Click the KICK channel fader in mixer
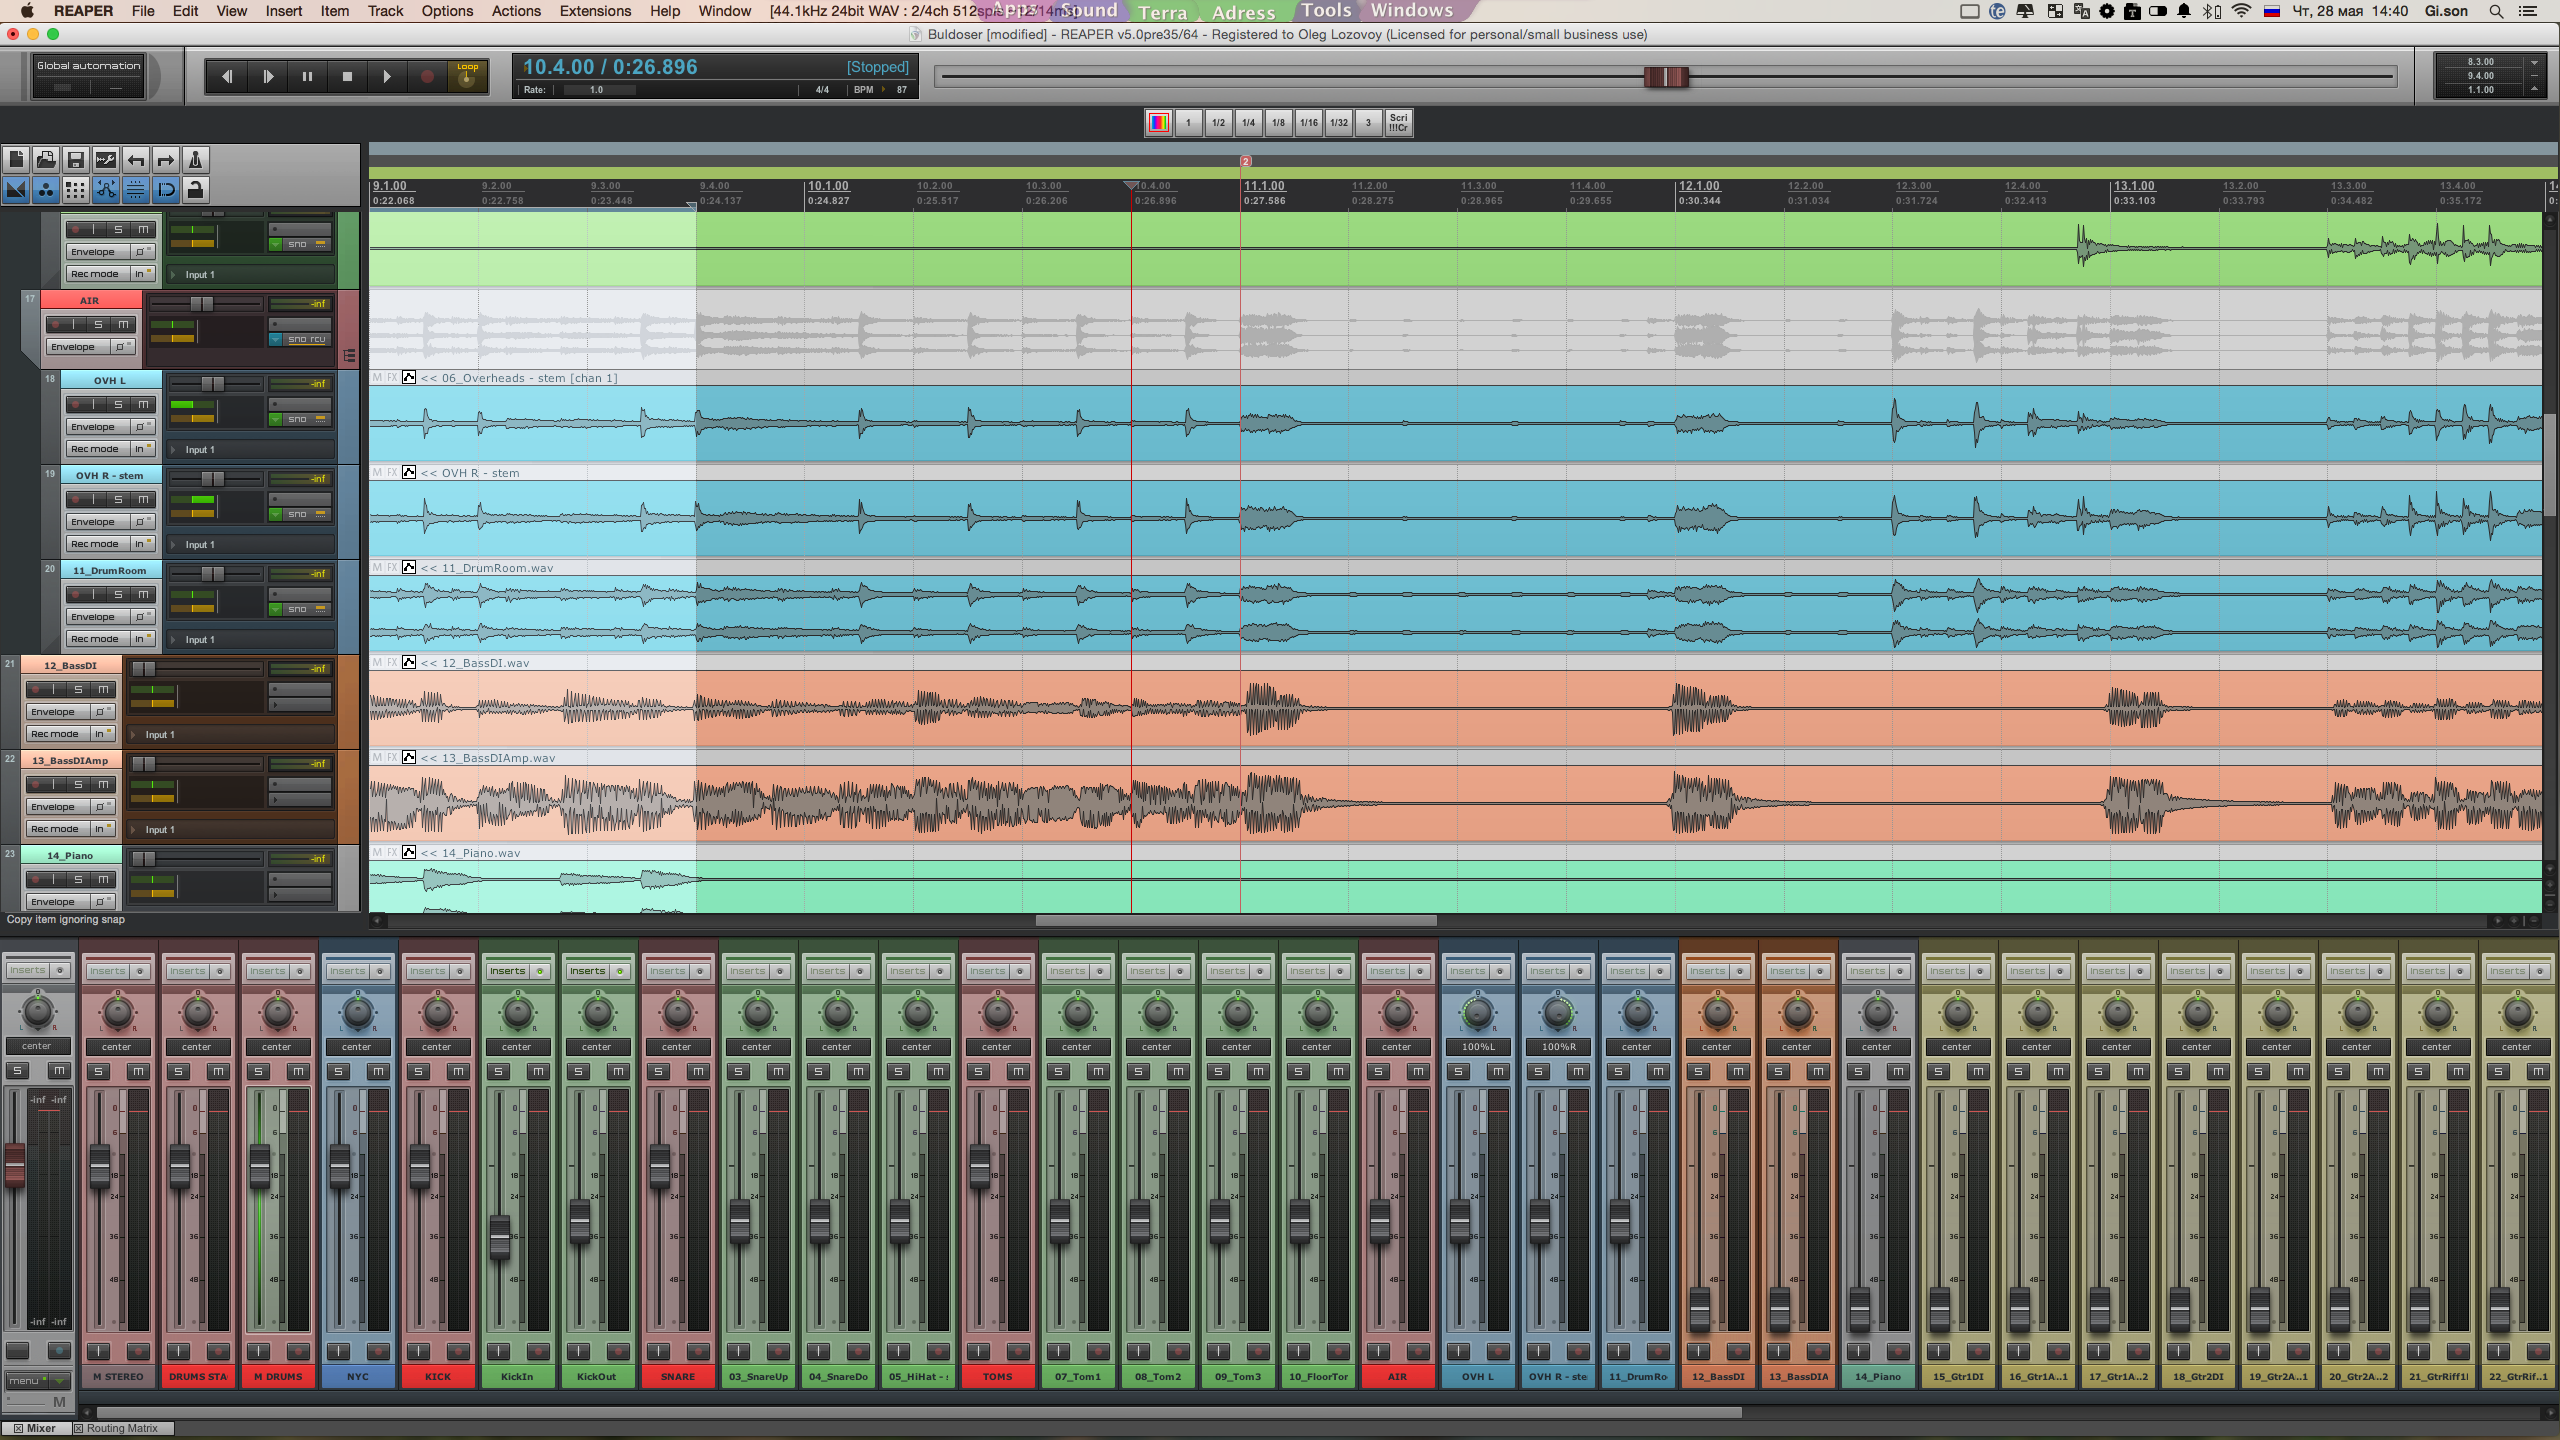2560x1440 pixels. click(419, 1164)
